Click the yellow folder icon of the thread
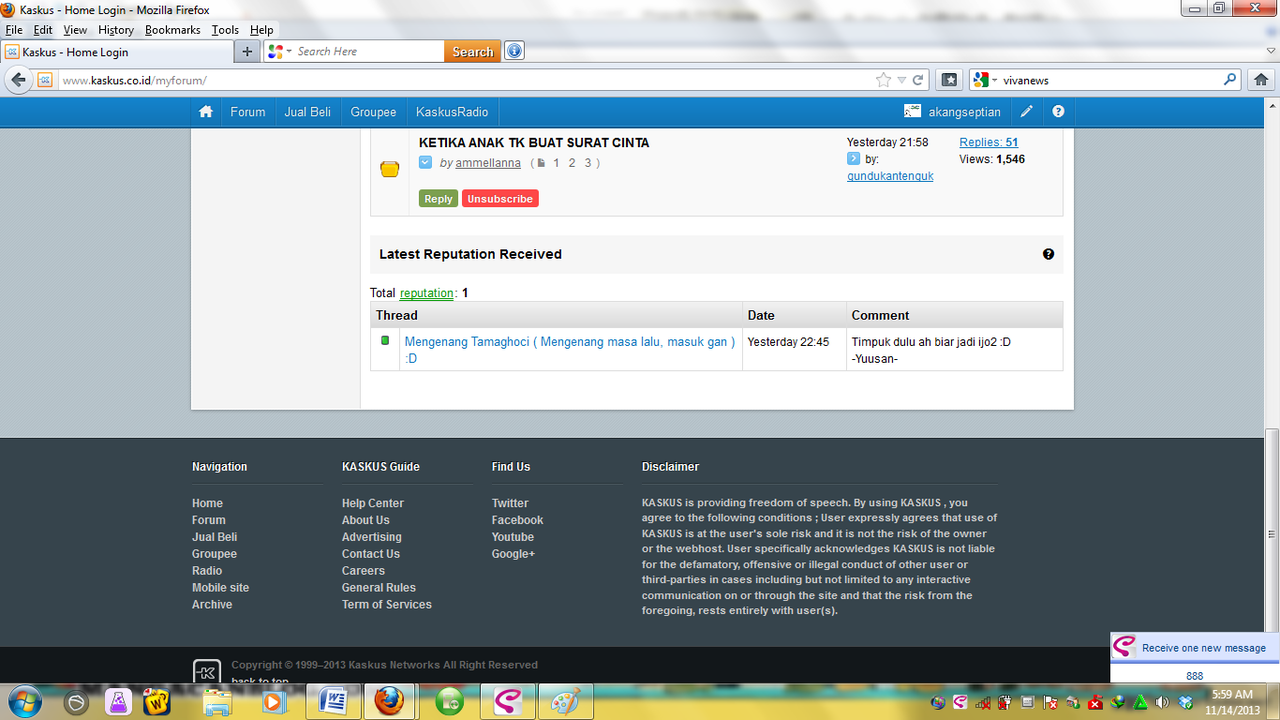Image resolution: width=1280 pixels, height=720 pixels. tap(390, 169)
